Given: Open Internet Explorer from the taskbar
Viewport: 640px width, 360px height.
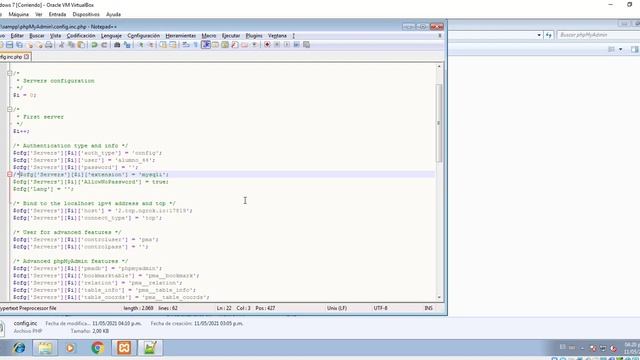Looking at the screenshot, I should (19, 348).
